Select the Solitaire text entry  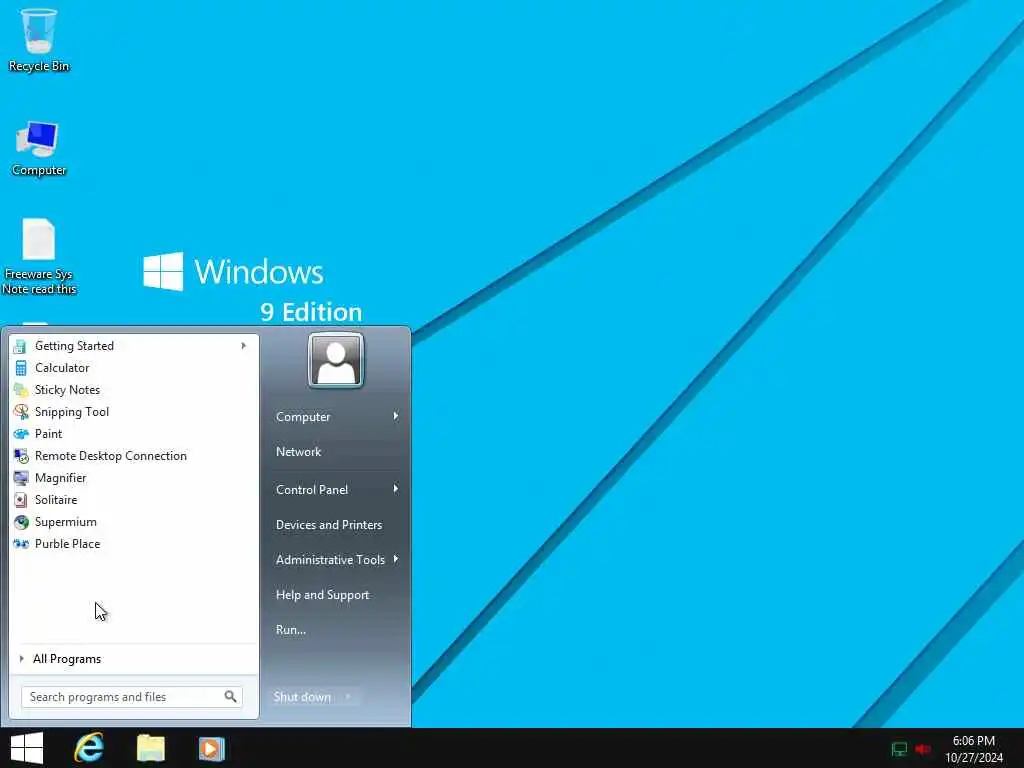click(56, 500)
